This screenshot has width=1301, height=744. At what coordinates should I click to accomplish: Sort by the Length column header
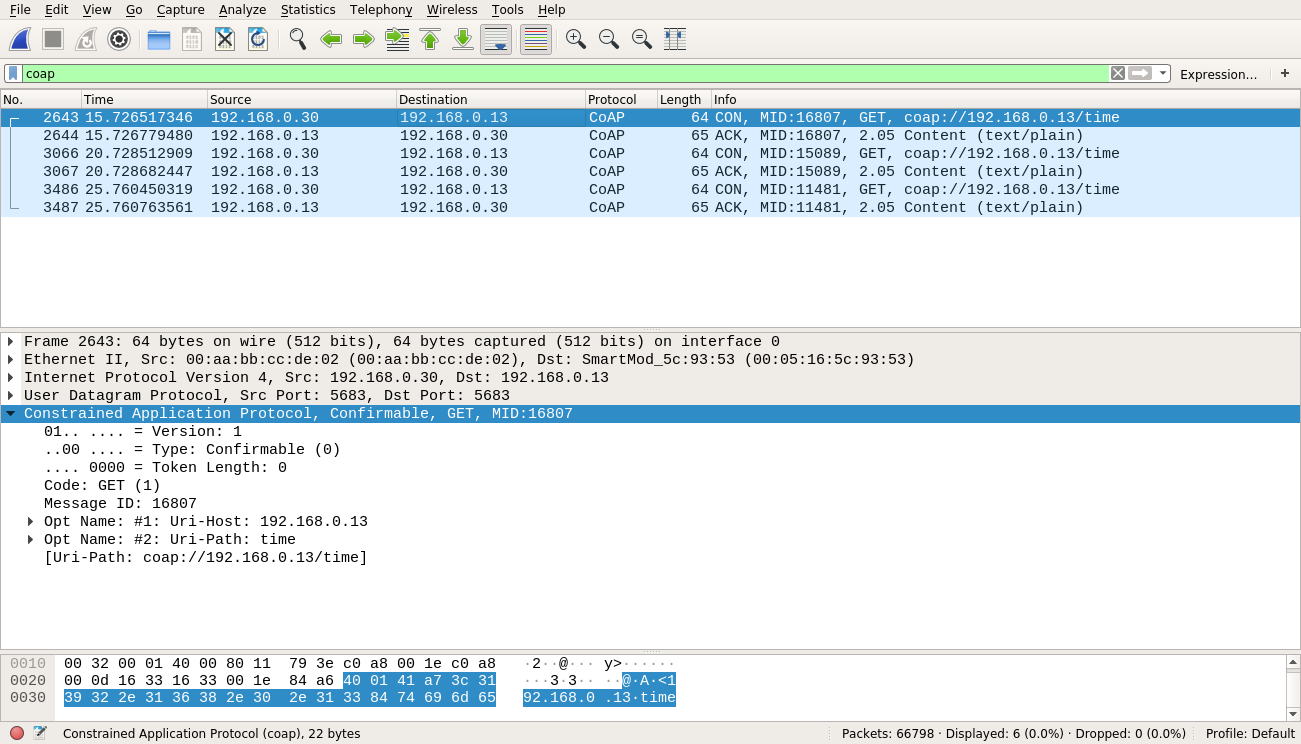click(684, 99)
